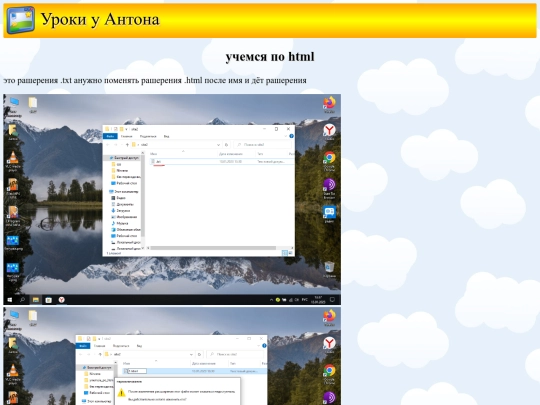The image size is (540, 405).
Task: Click Explorer search box in upper screenshot
Action: (x=262, y=145)
